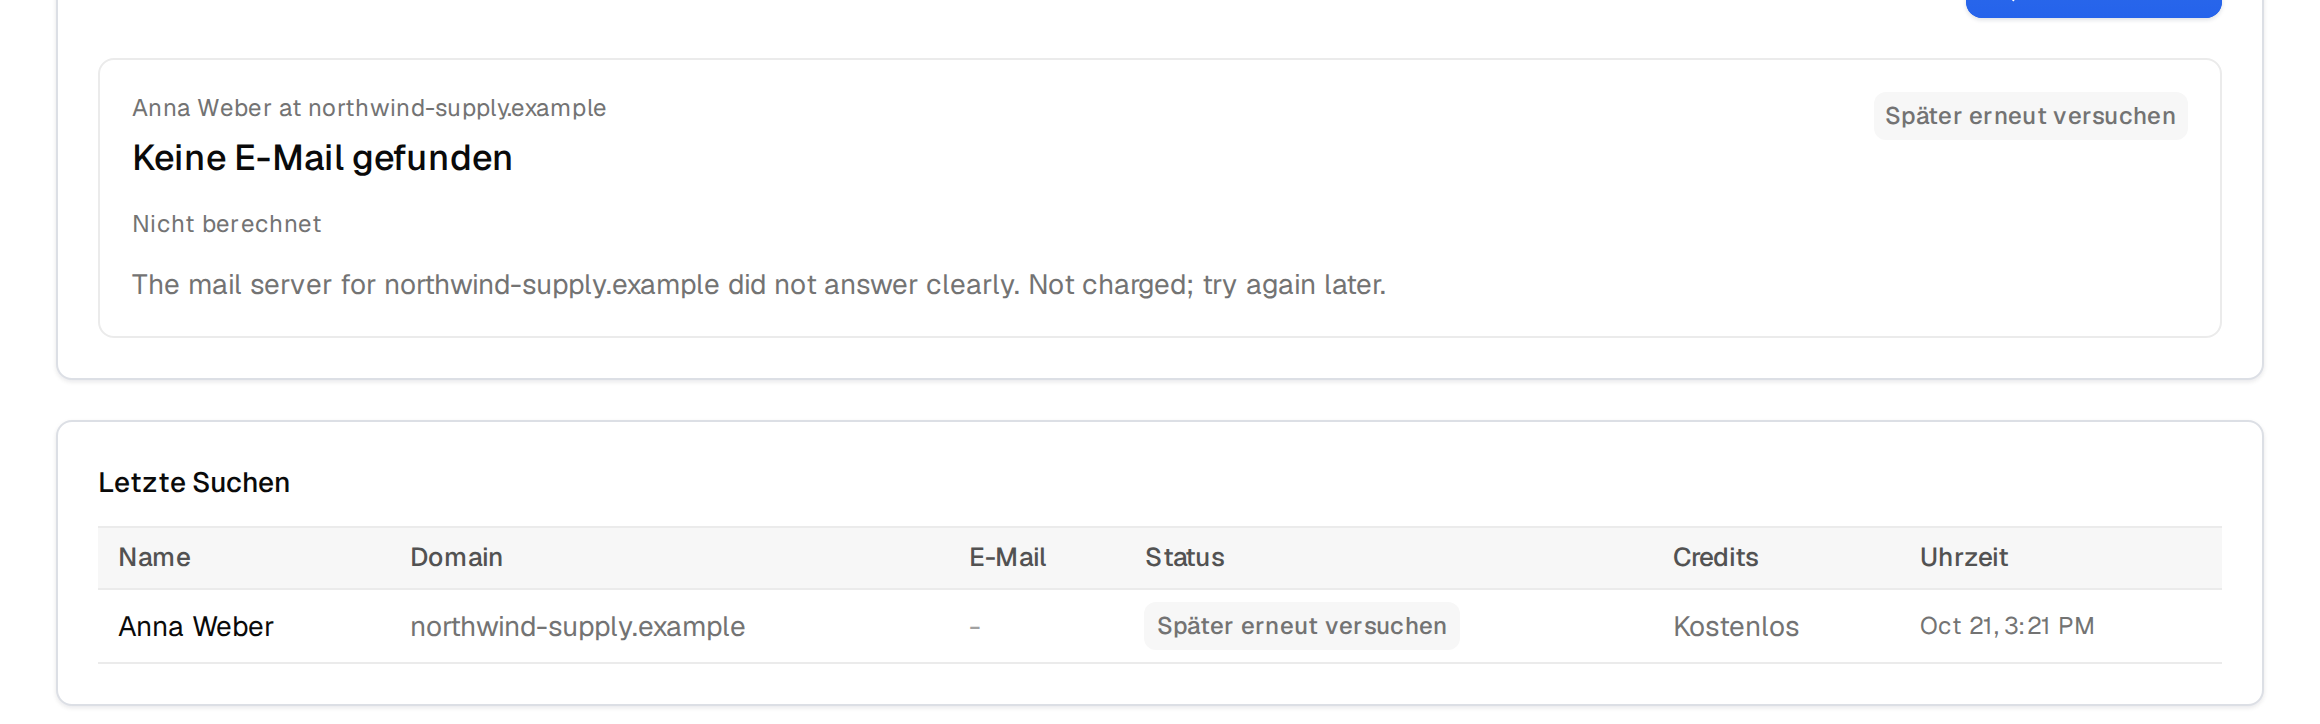Click the 'Uhrzeit' column header
Image resolution: width=2320 pixels, height=724 pixels.
[x=1963, y=557]
